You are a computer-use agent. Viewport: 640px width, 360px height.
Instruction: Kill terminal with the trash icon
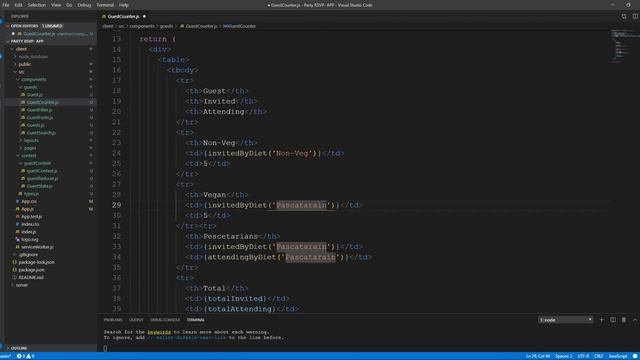[624, 320]
